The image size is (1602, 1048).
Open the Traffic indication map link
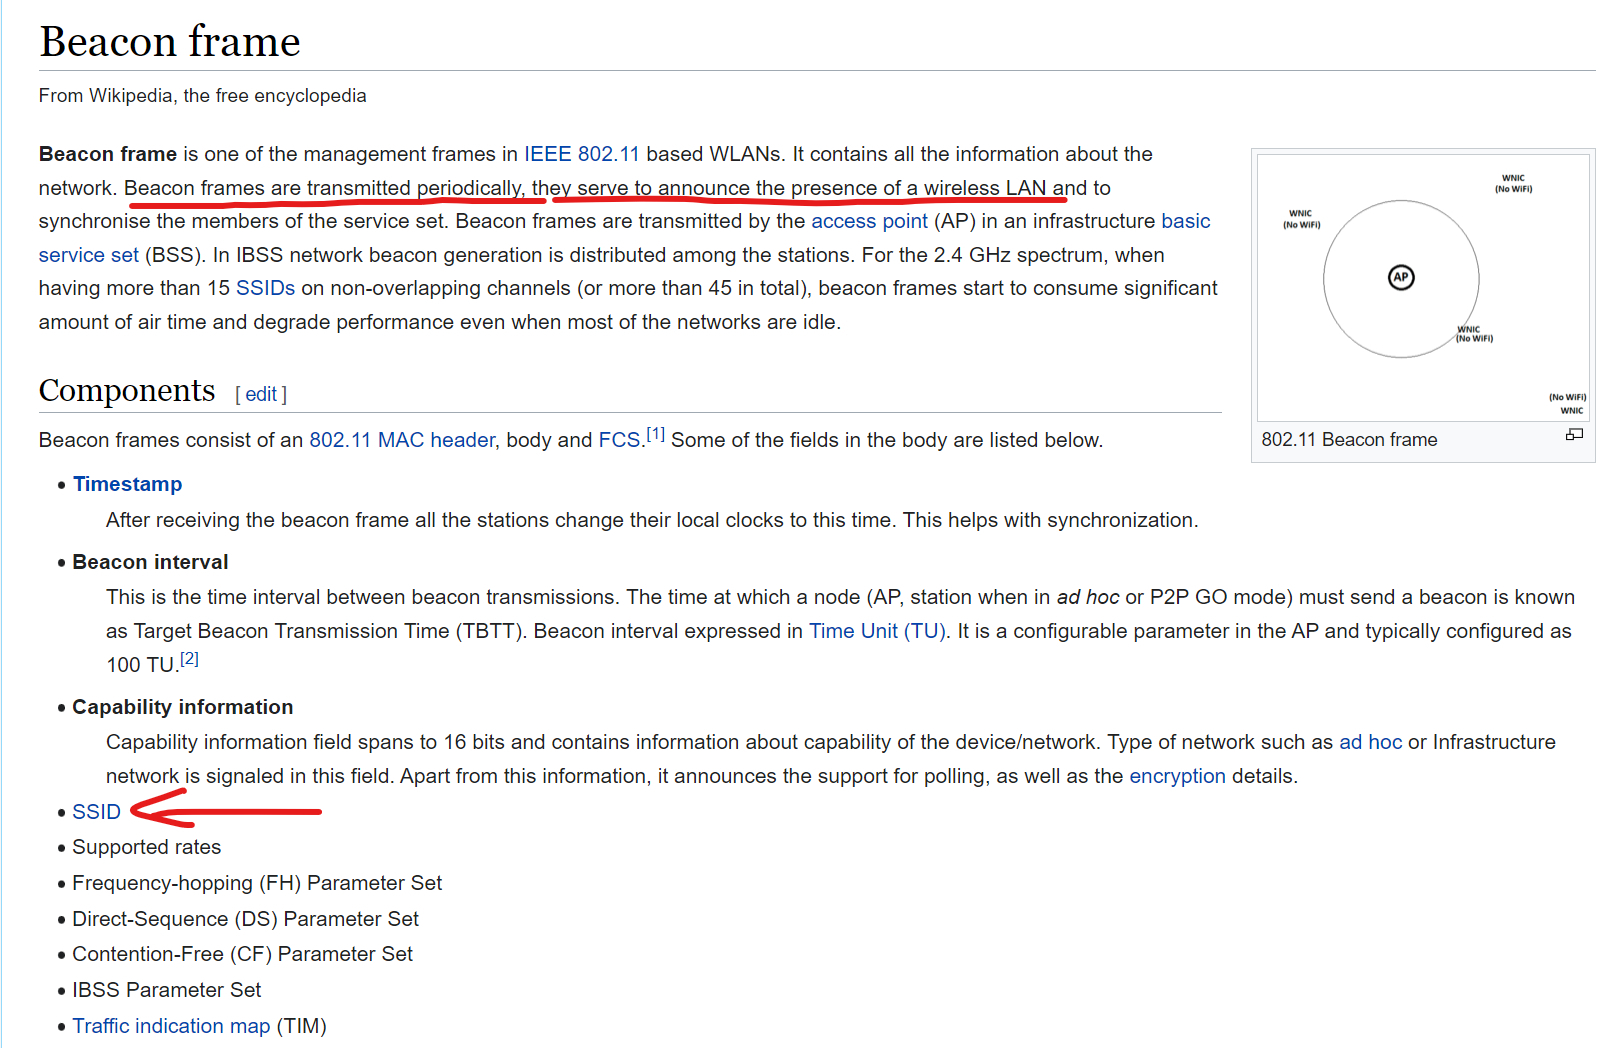[171, 1026]
